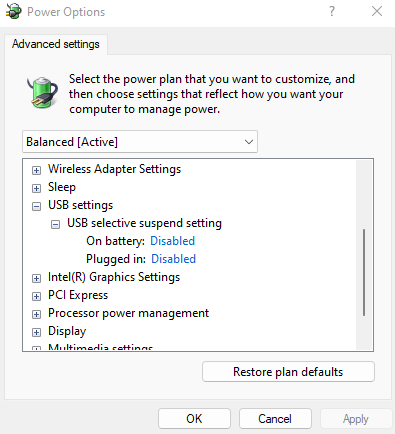Expand Processor power management node
Image resolution: width=395 pixels, height=434 pixels.
36,314
